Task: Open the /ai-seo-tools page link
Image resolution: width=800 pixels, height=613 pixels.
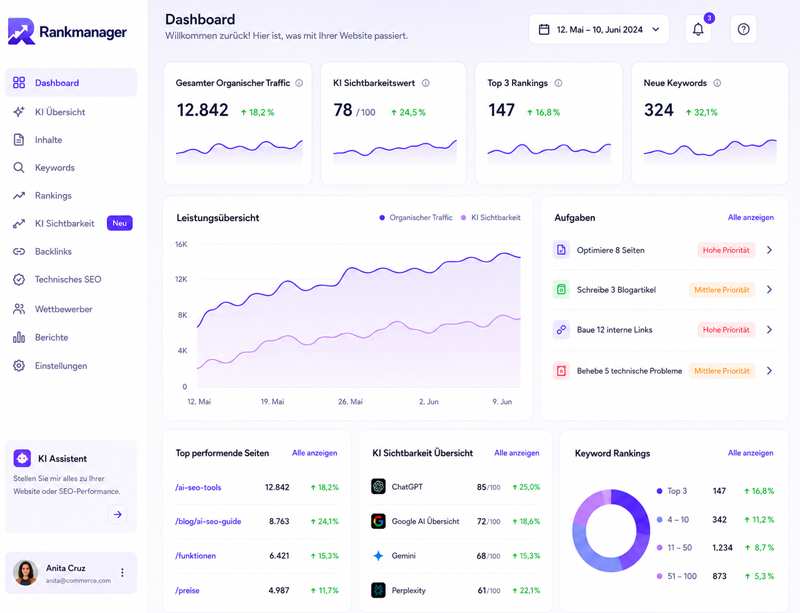Action: click(198, 487)
